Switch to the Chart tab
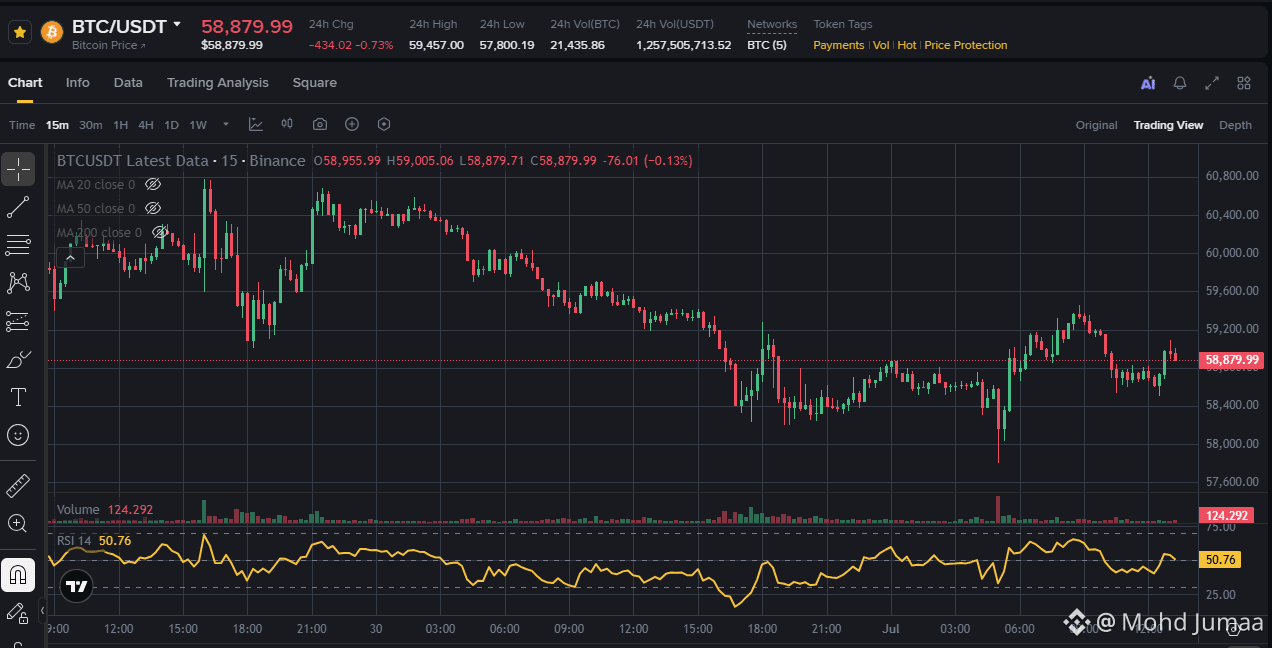 pyautogui.click(x=25, y=83)
